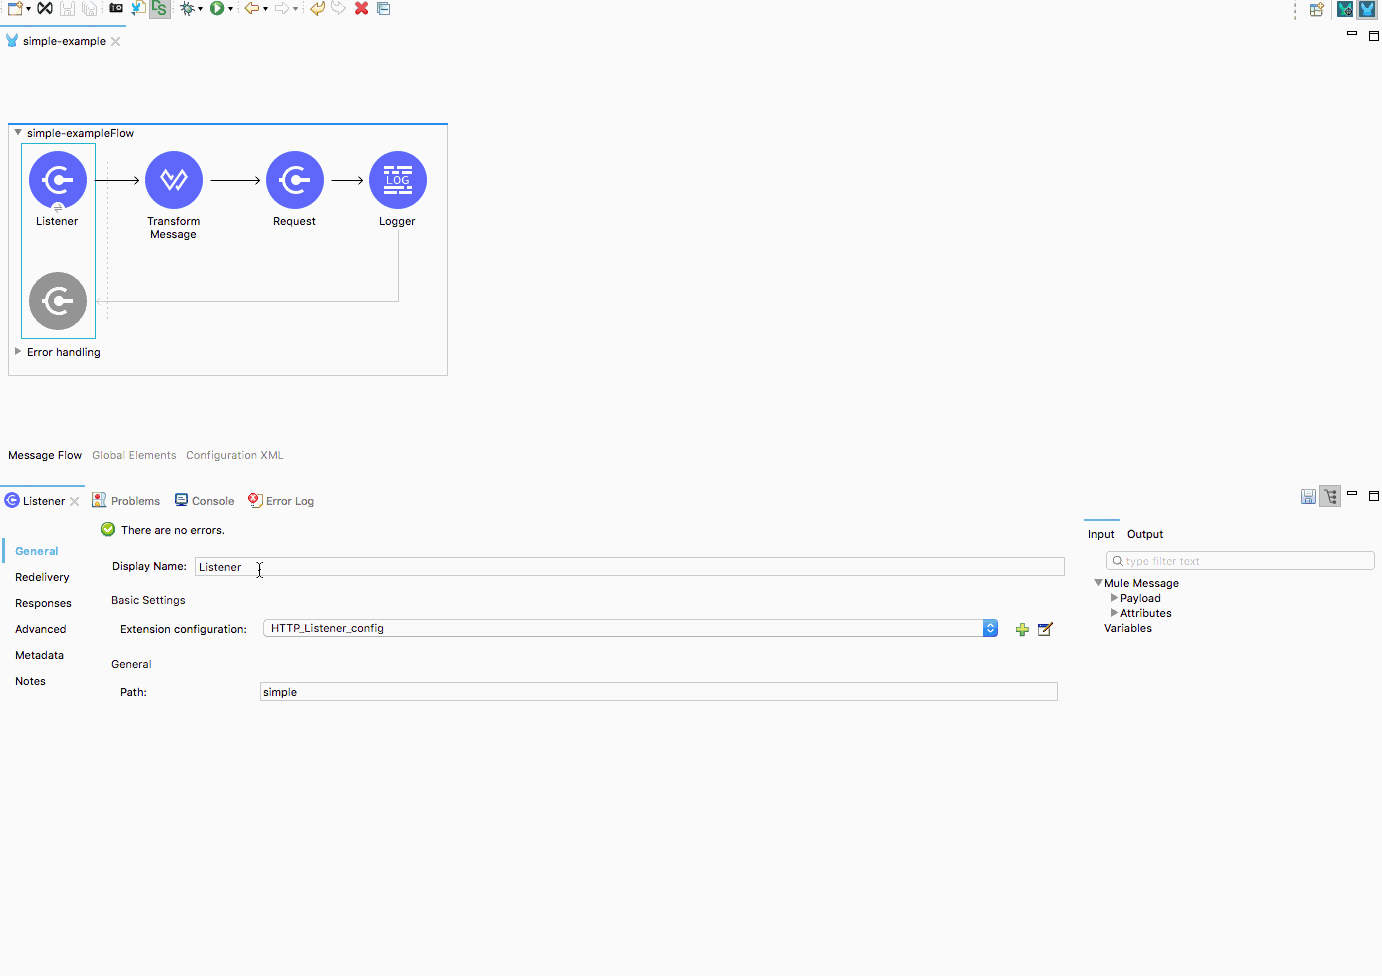Add new extension configuration with green plus
1382x976 pixels.
click(x=1022, y=629)
